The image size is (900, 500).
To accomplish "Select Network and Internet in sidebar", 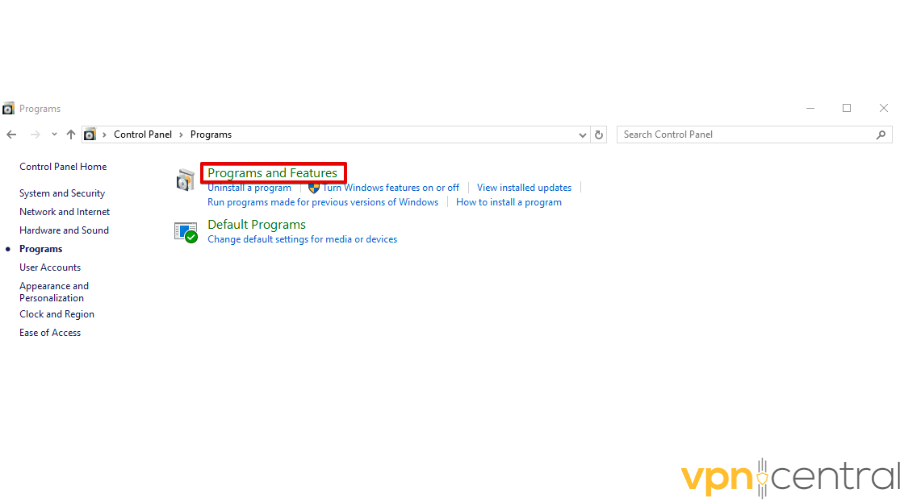I will click(x=64, y=212).
